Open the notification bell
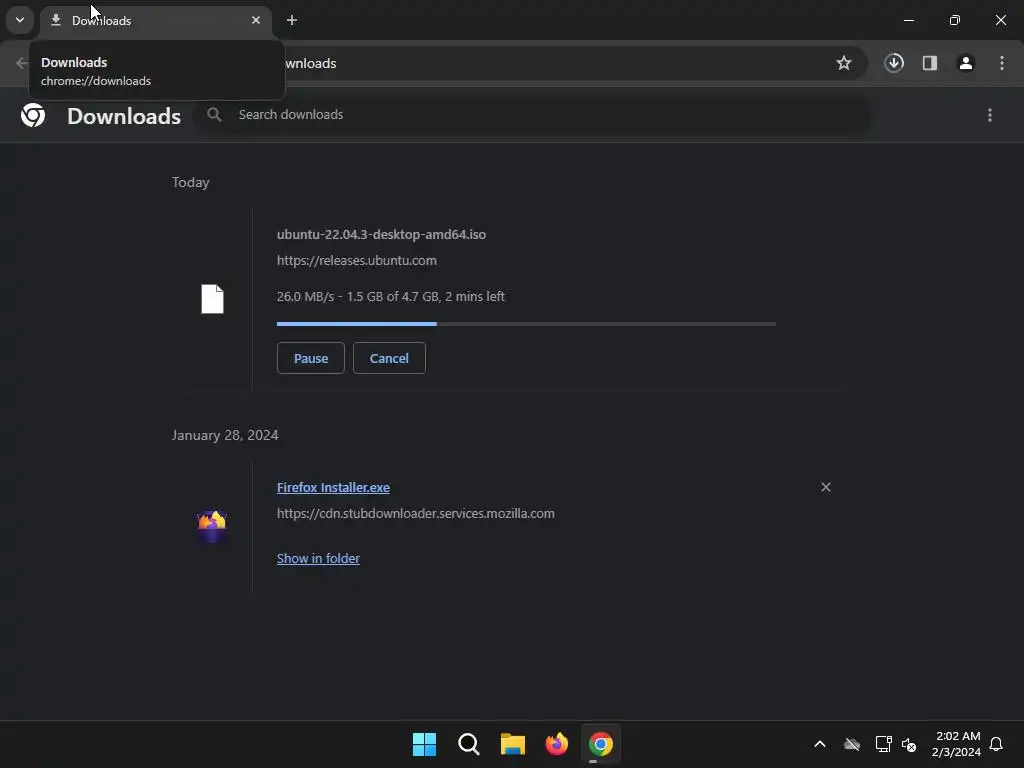This screenshot has height=768, width=1024. point(996,744)
